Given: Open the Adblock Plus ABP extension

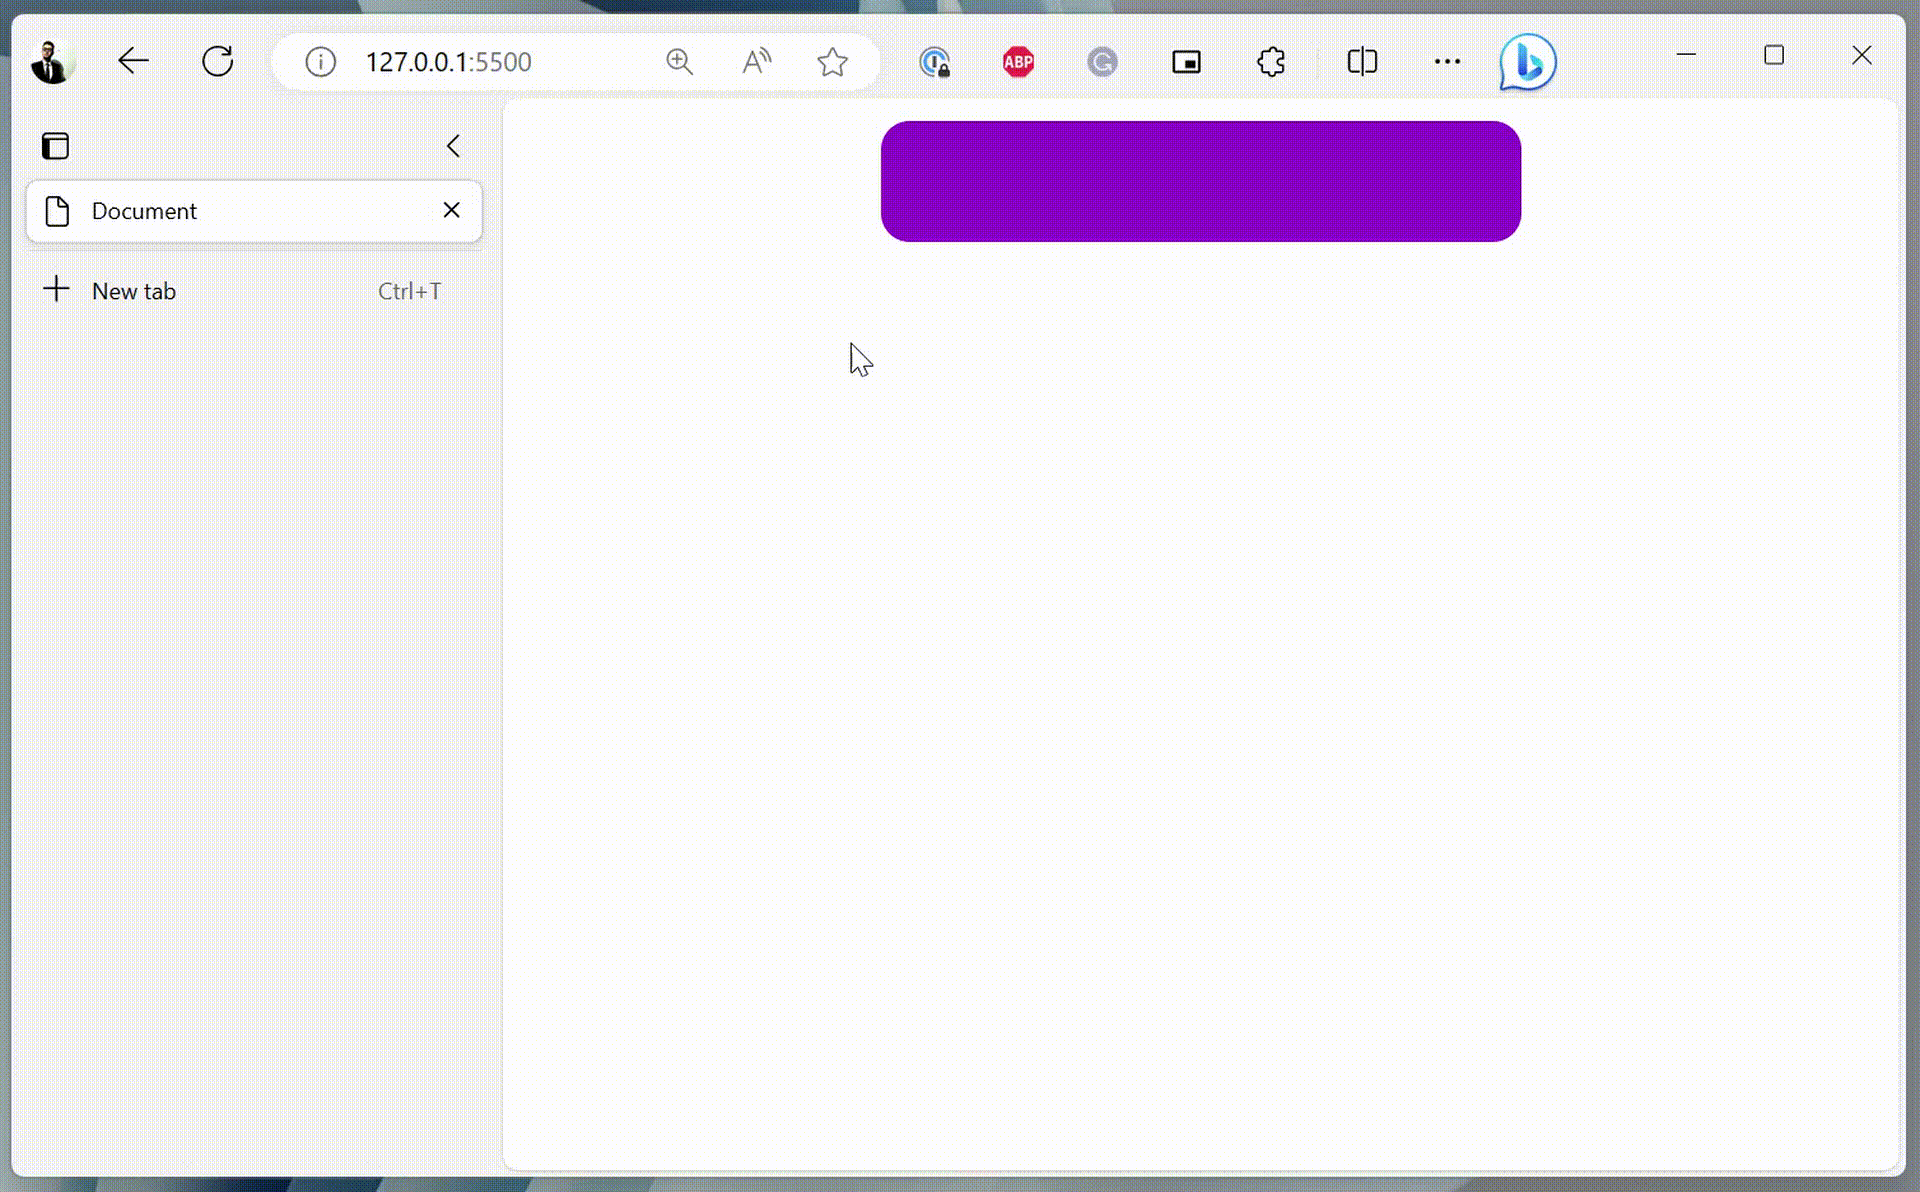Looking at the screenshot, I should click(1018, 62).
